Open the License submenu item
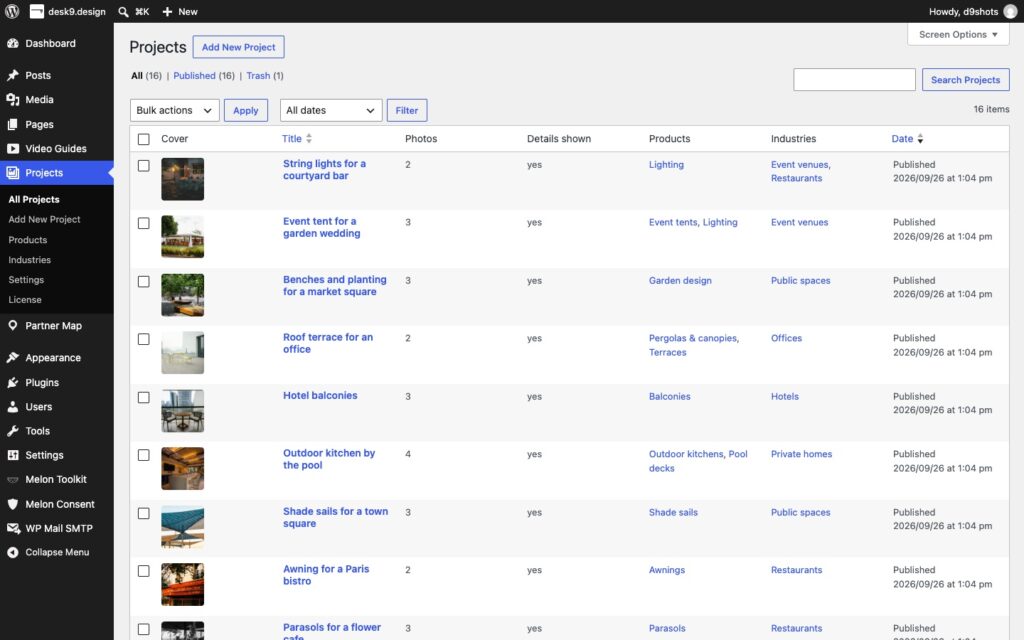The width and height of the screenshot is (1024, 640). pos(25,300)
